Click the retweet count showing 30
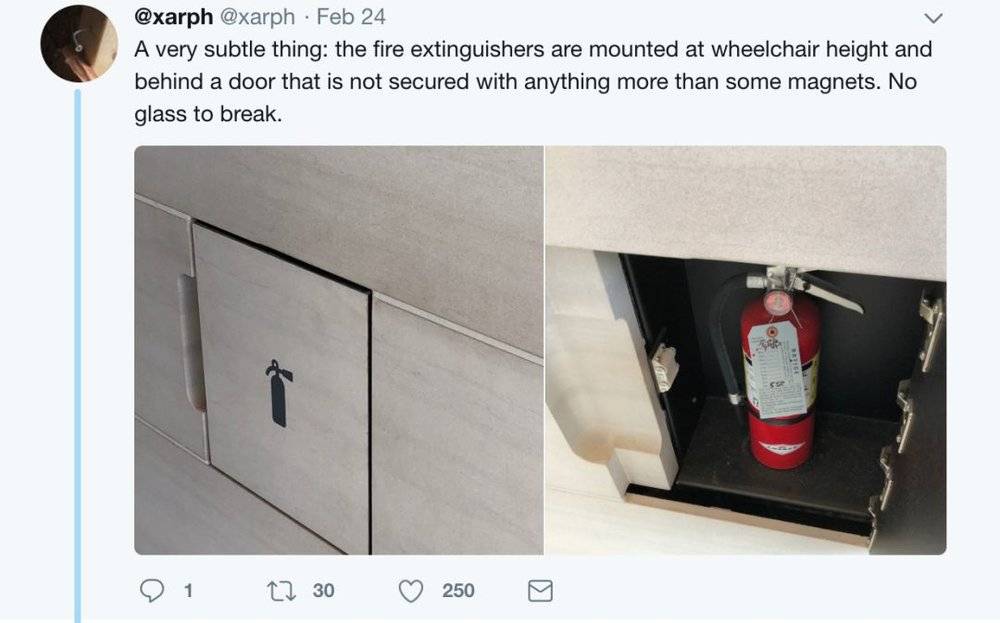The height and width of the screenshot is (623, 1000). point(323,590)
